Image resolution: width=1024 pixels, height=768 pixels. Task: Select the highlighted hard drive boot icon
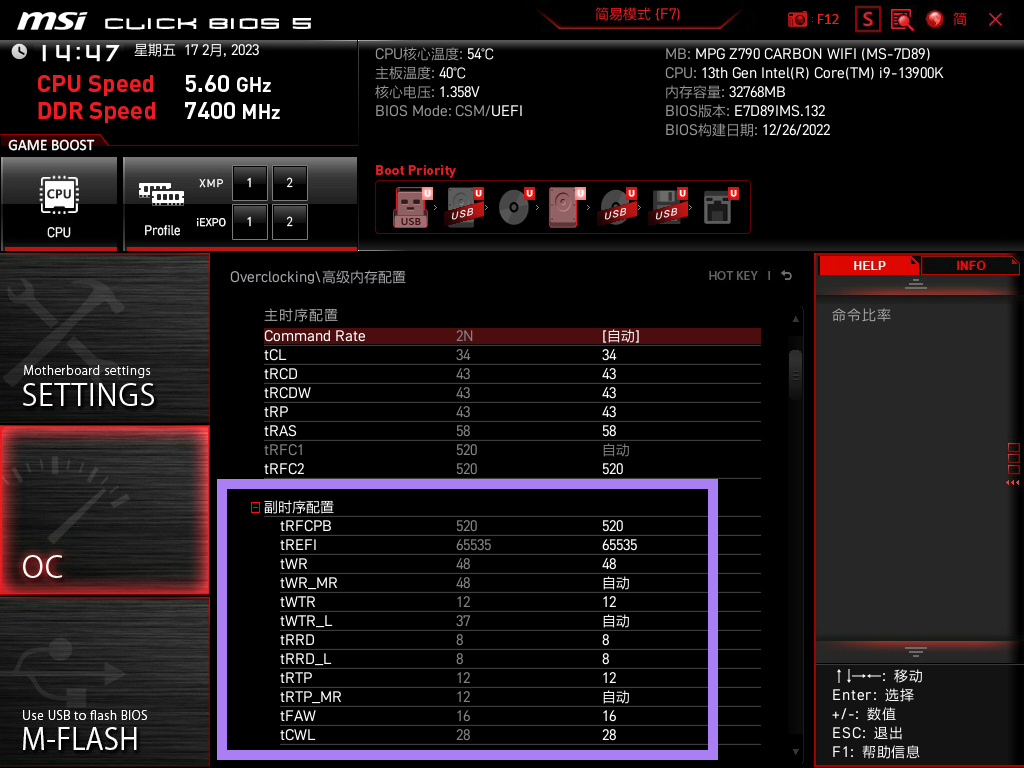click(564, 207)
